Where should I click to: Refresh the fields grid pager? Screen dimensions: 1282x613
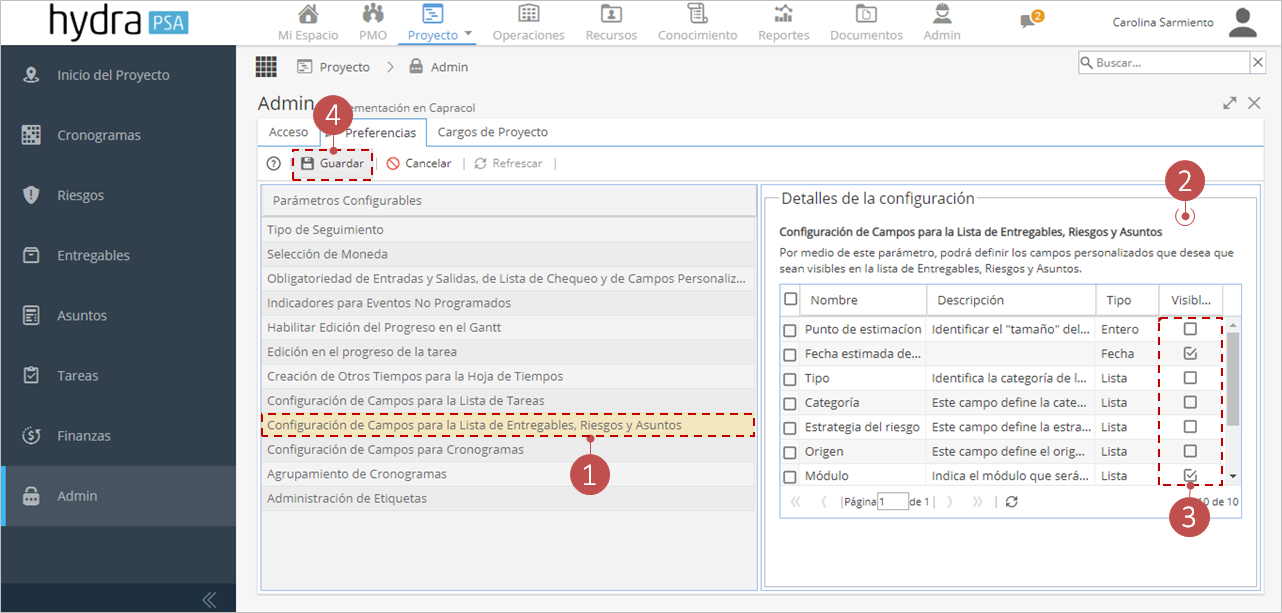pos(1012,502)
